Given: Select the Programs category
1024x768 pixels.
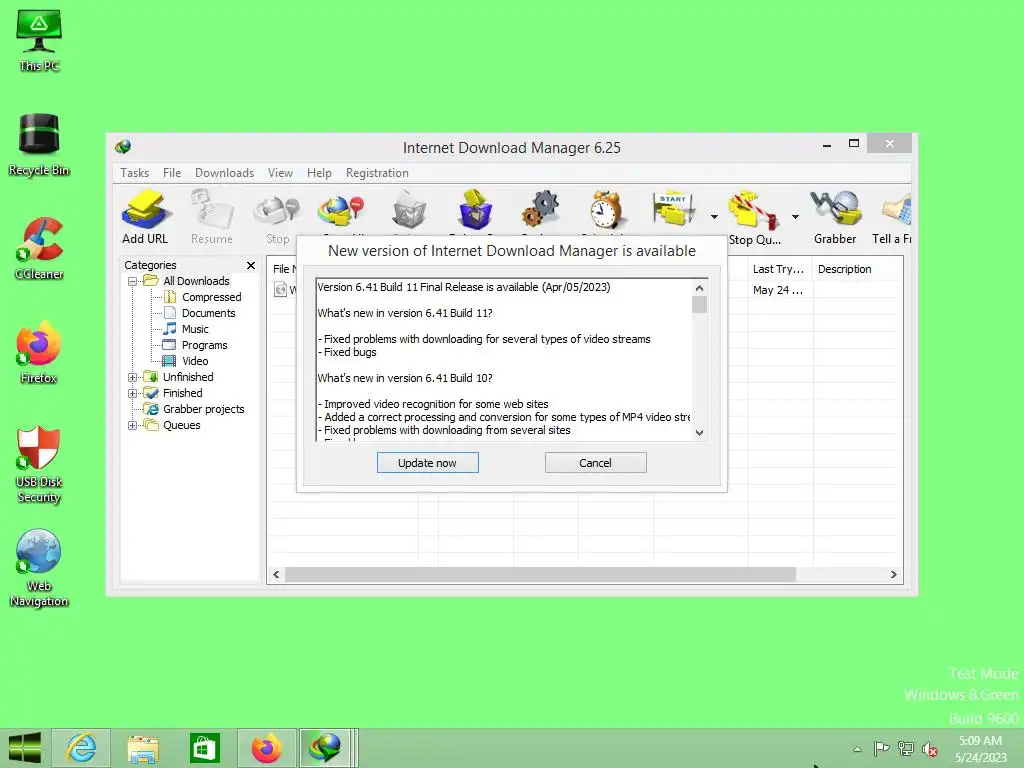Looking at the screenshot, I should pos(204,345).
